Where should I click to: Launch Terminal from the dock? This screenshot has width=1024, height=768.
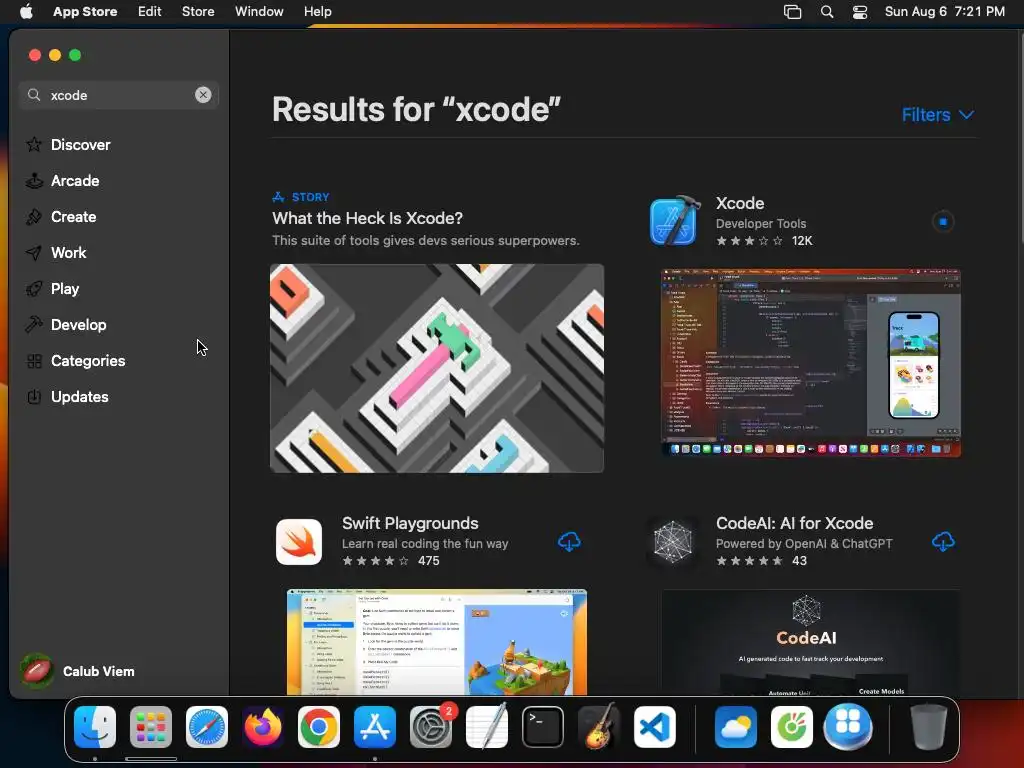click(543, 727)
